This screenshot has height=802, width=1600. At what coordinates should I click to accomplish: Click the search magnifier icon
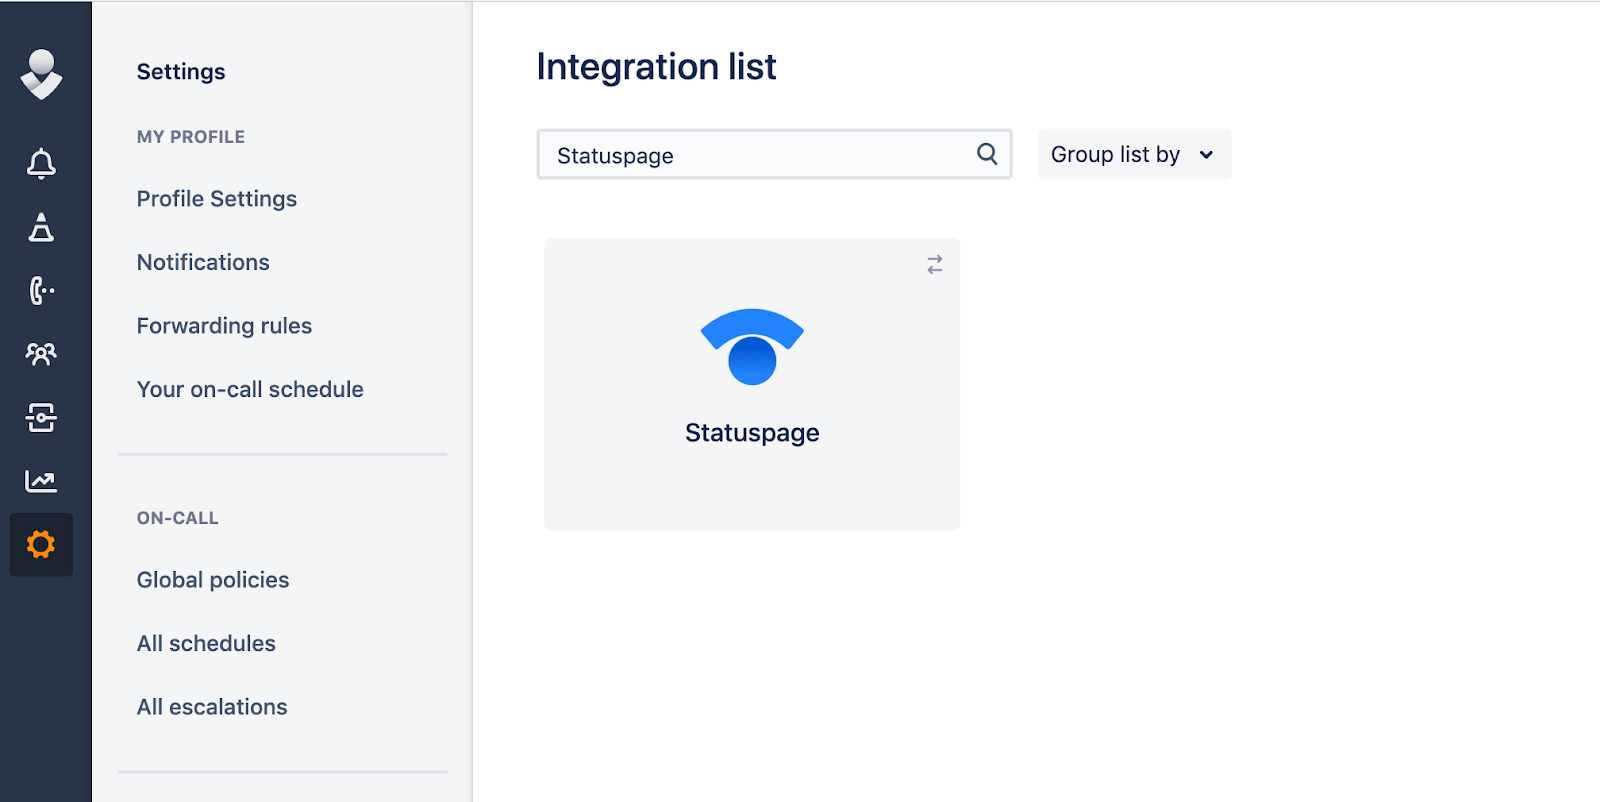[986, 154]
